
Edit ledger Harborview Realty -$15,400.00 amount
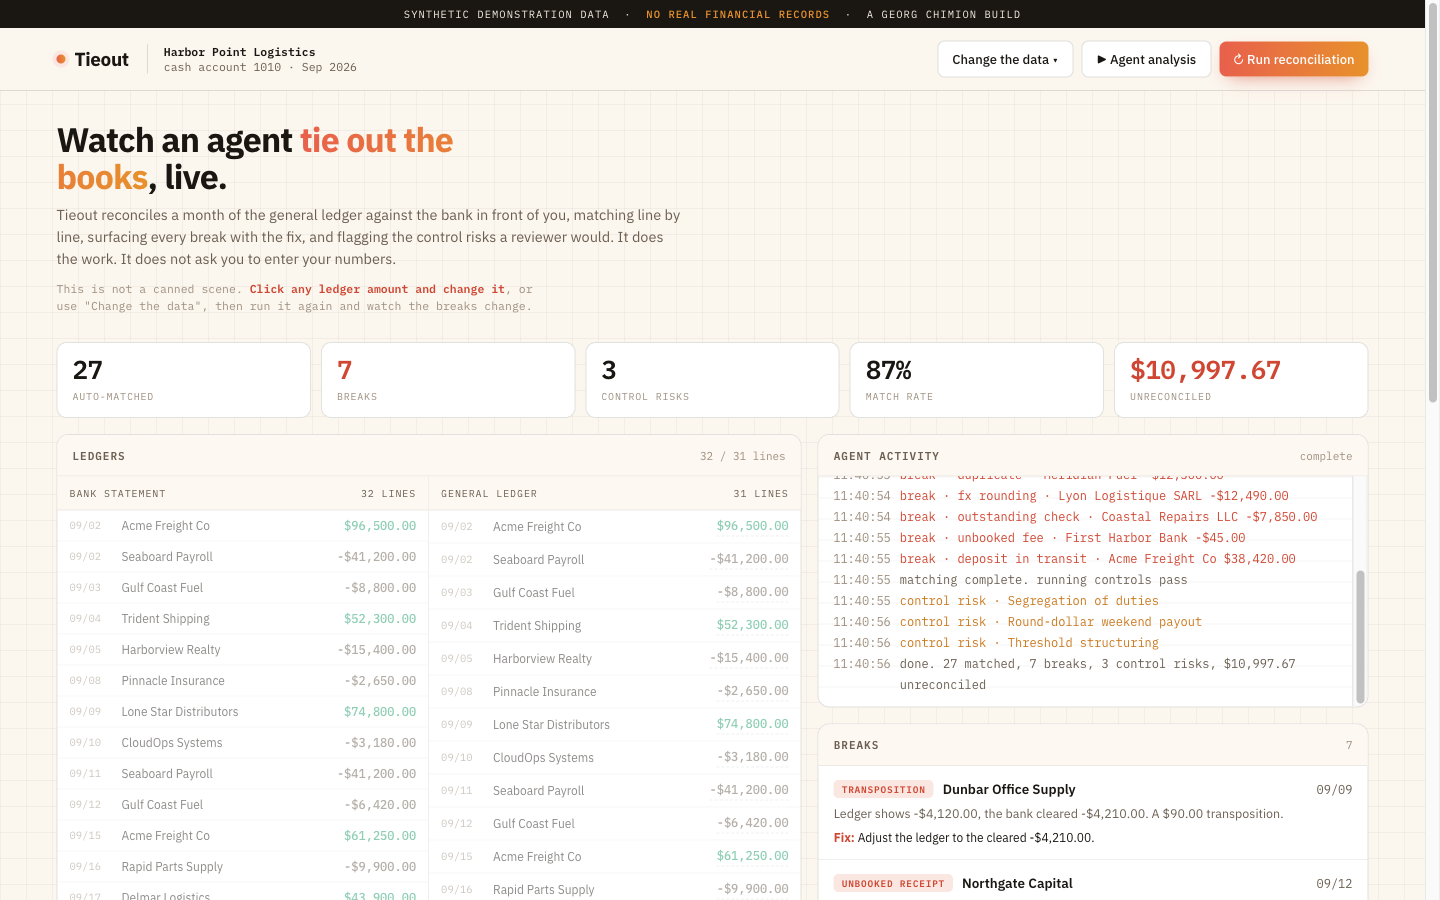[749, 658]
